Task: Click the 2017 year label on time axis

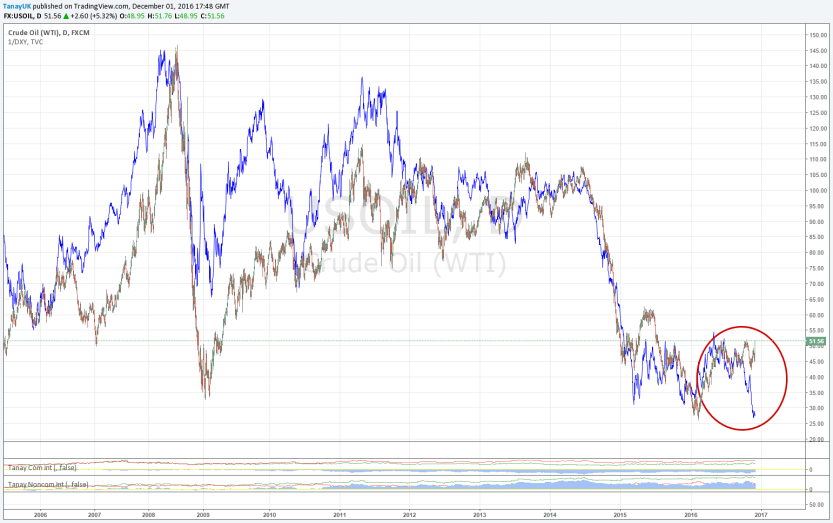Action: coord(761,514)
